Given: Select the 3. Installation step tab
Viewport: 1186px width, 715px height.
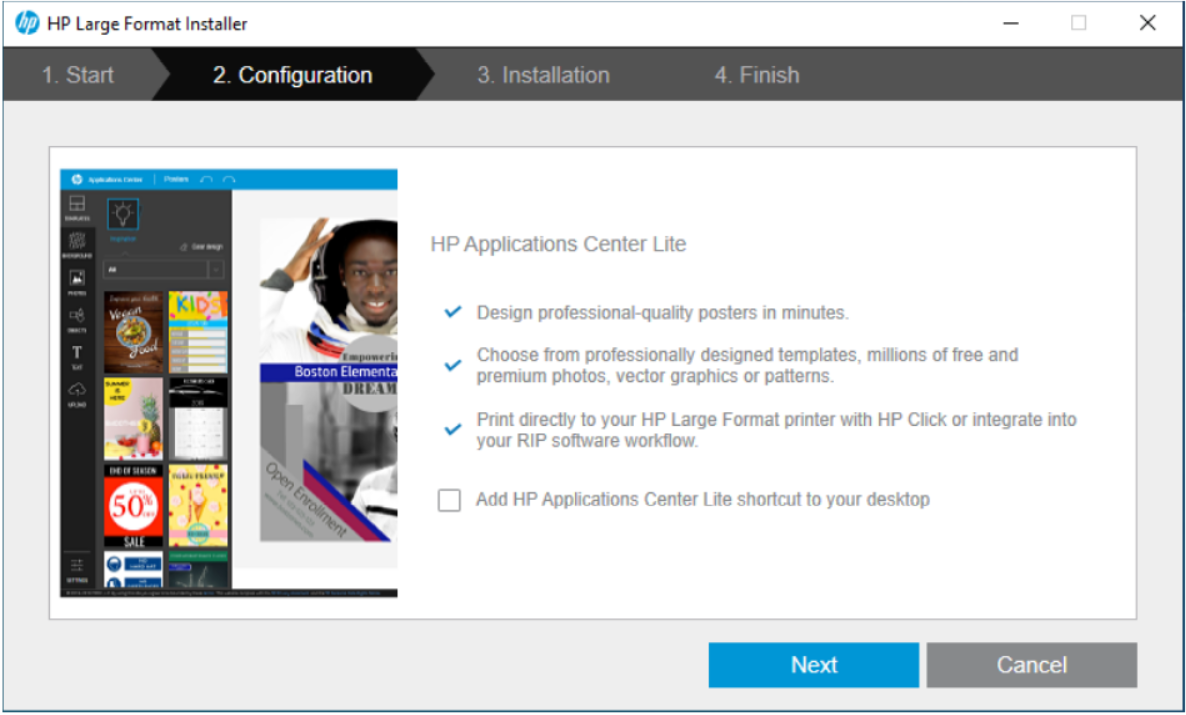Looking at the screenshot, I should tap(543, 75).
